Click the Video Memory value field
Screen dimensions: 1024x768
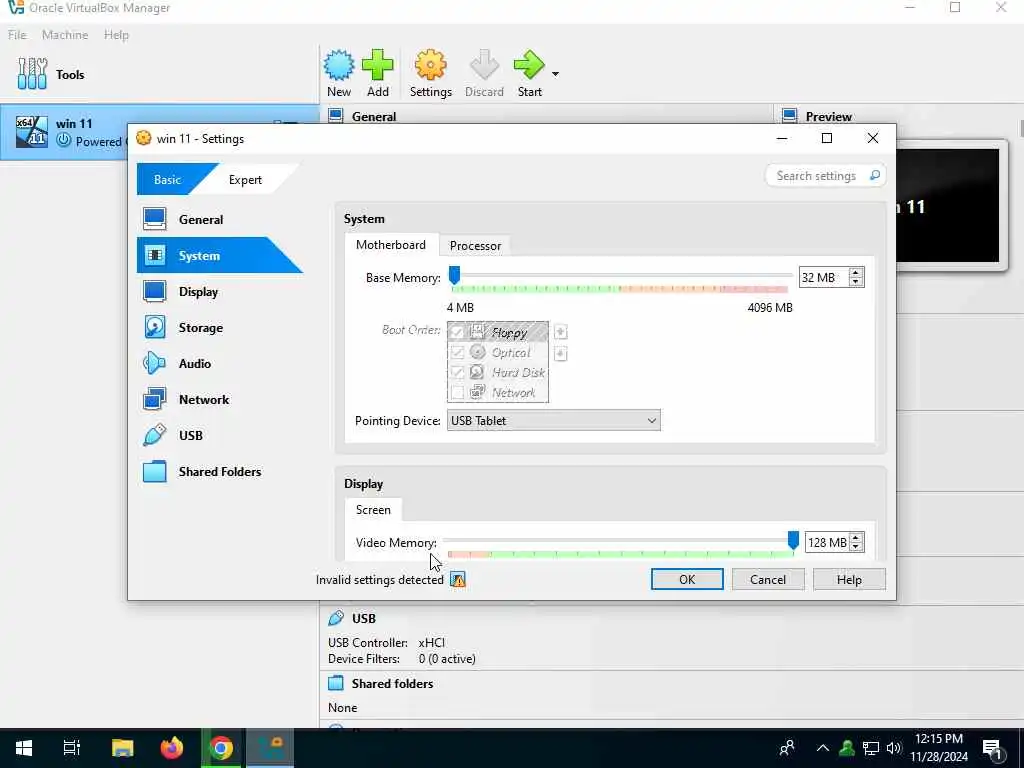827,542
